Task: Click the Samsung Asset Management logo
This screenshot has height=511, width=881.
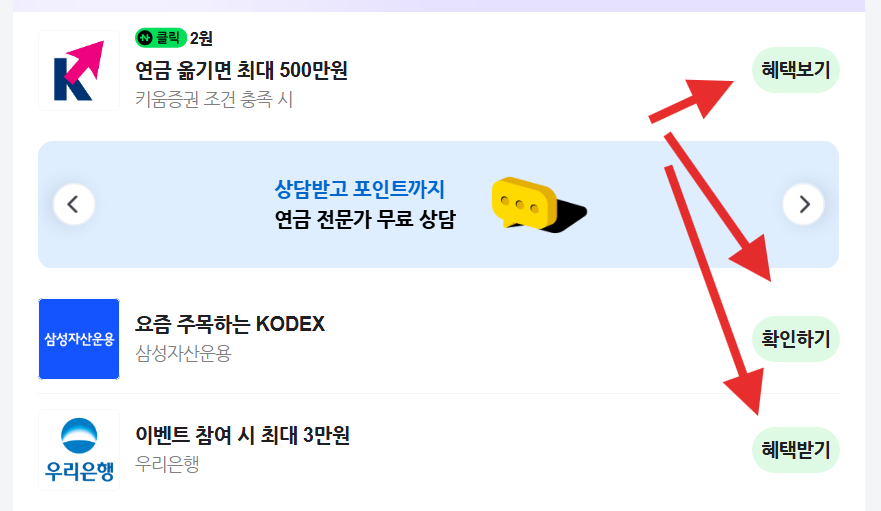Action: (79, 339)
